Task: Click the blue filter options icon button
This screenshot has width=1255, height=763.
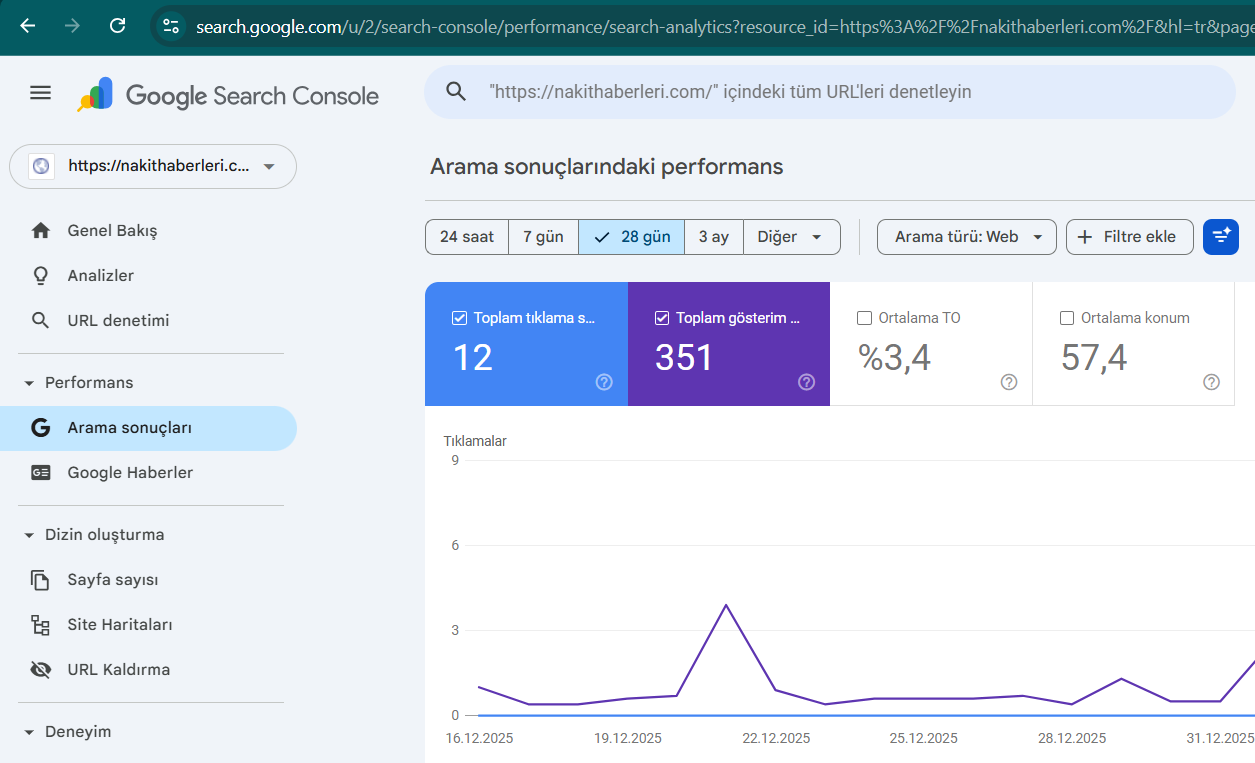Action: (1221, 237)
